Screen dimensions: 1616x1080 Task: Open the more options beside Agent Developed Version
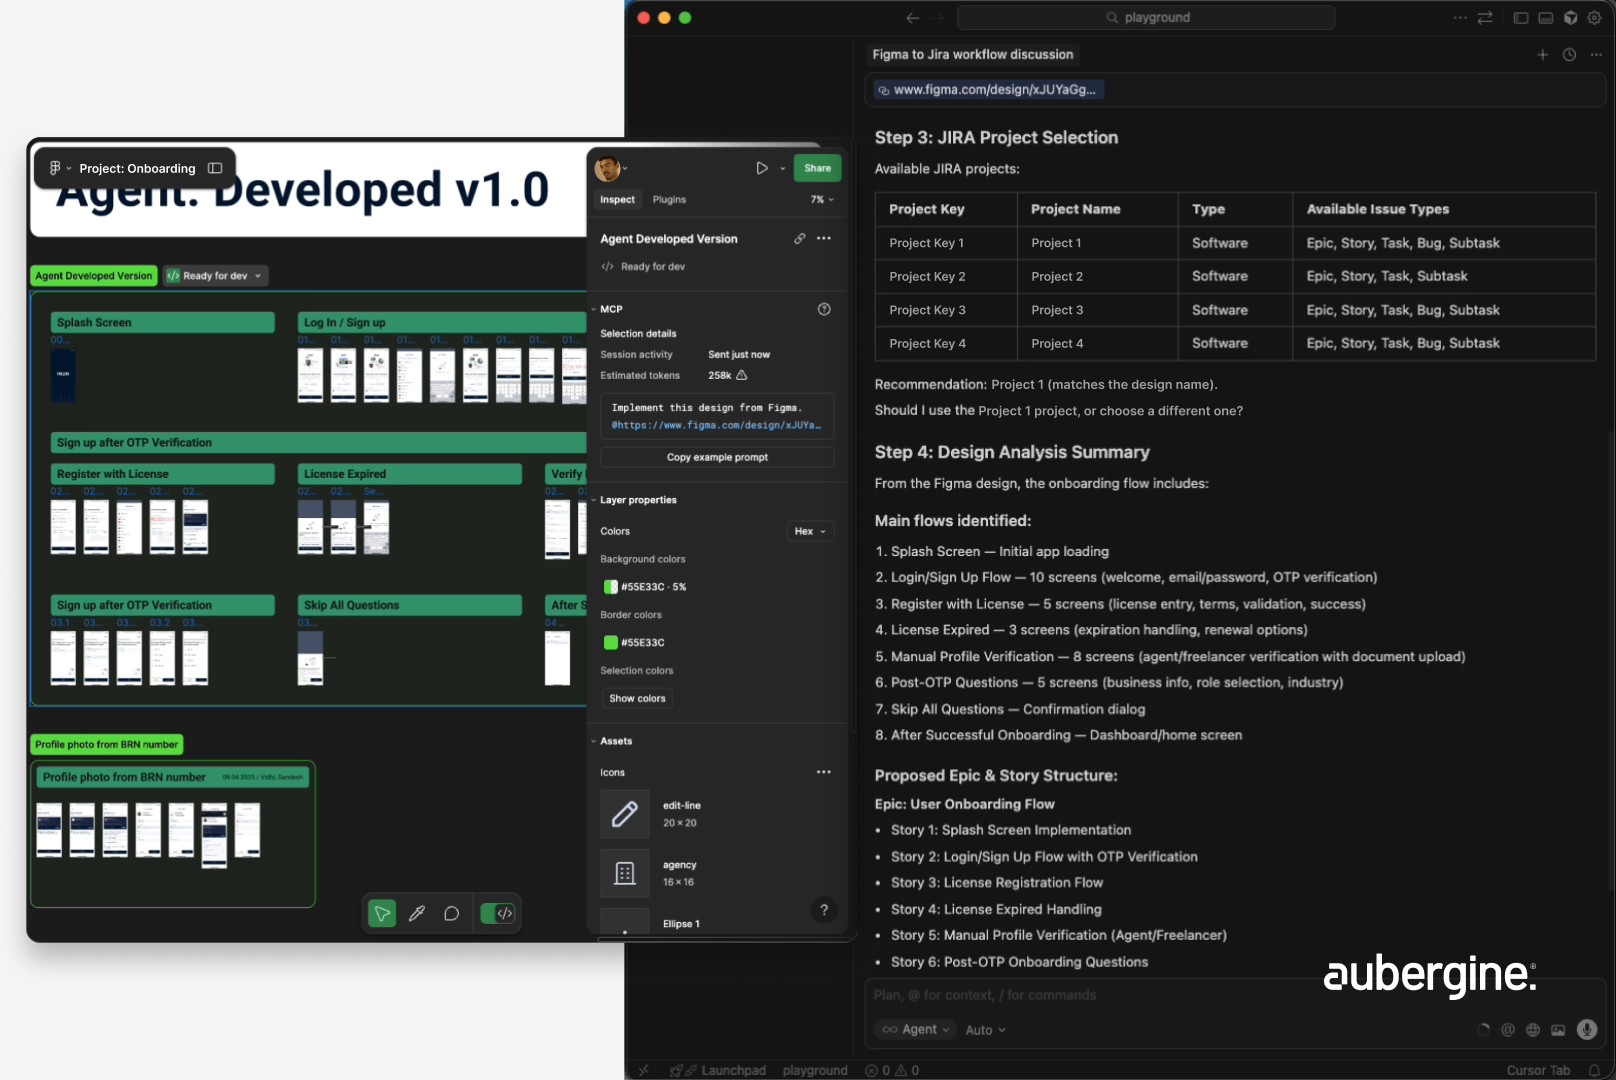point(824,239)
